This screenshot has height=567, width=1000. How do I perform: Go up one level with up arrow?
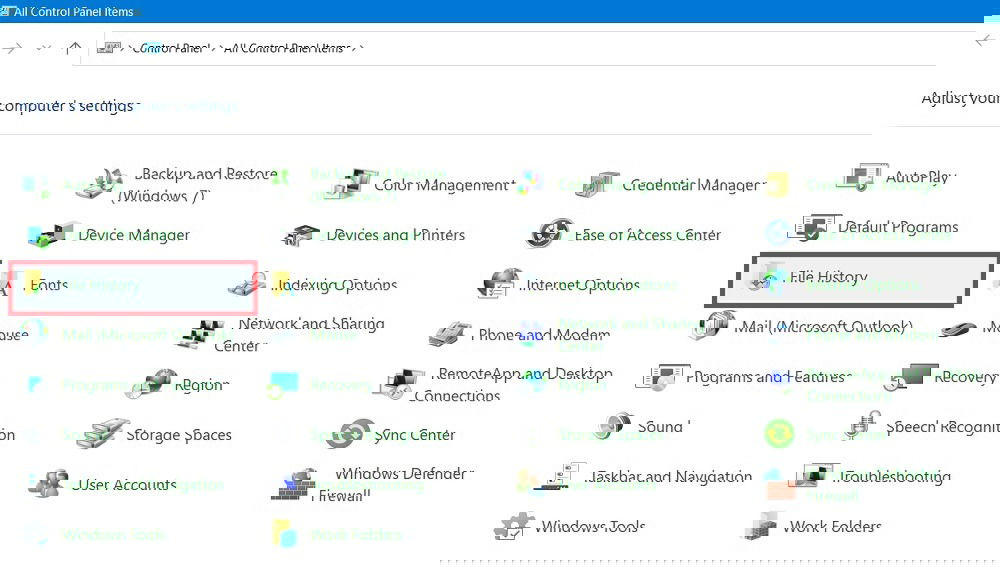[75, 48]
